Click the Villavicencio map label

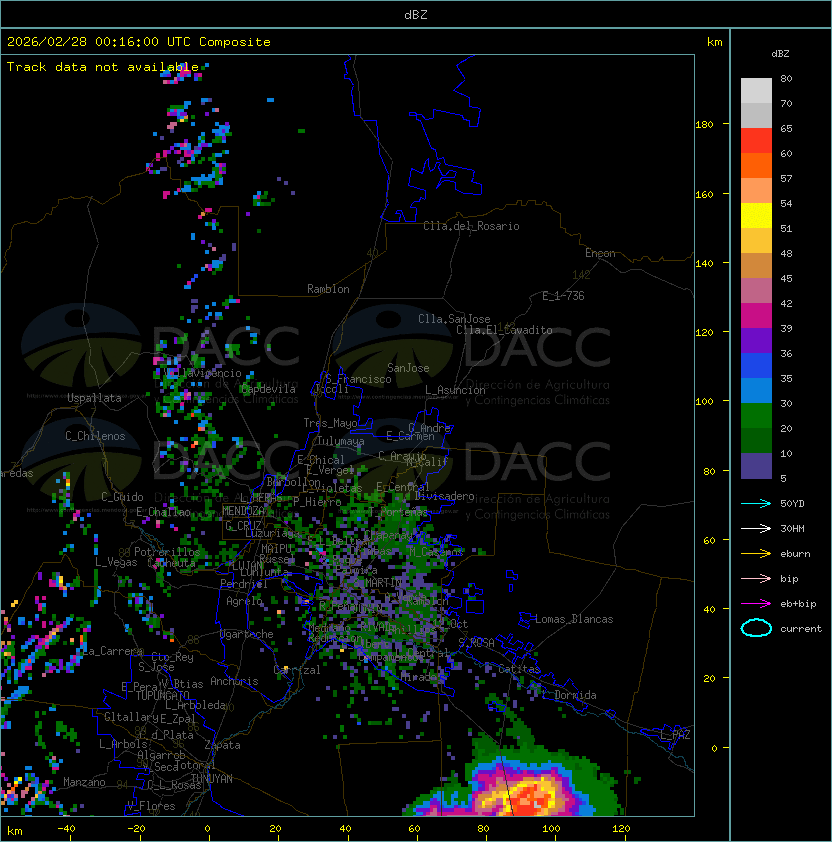(203, 373)
